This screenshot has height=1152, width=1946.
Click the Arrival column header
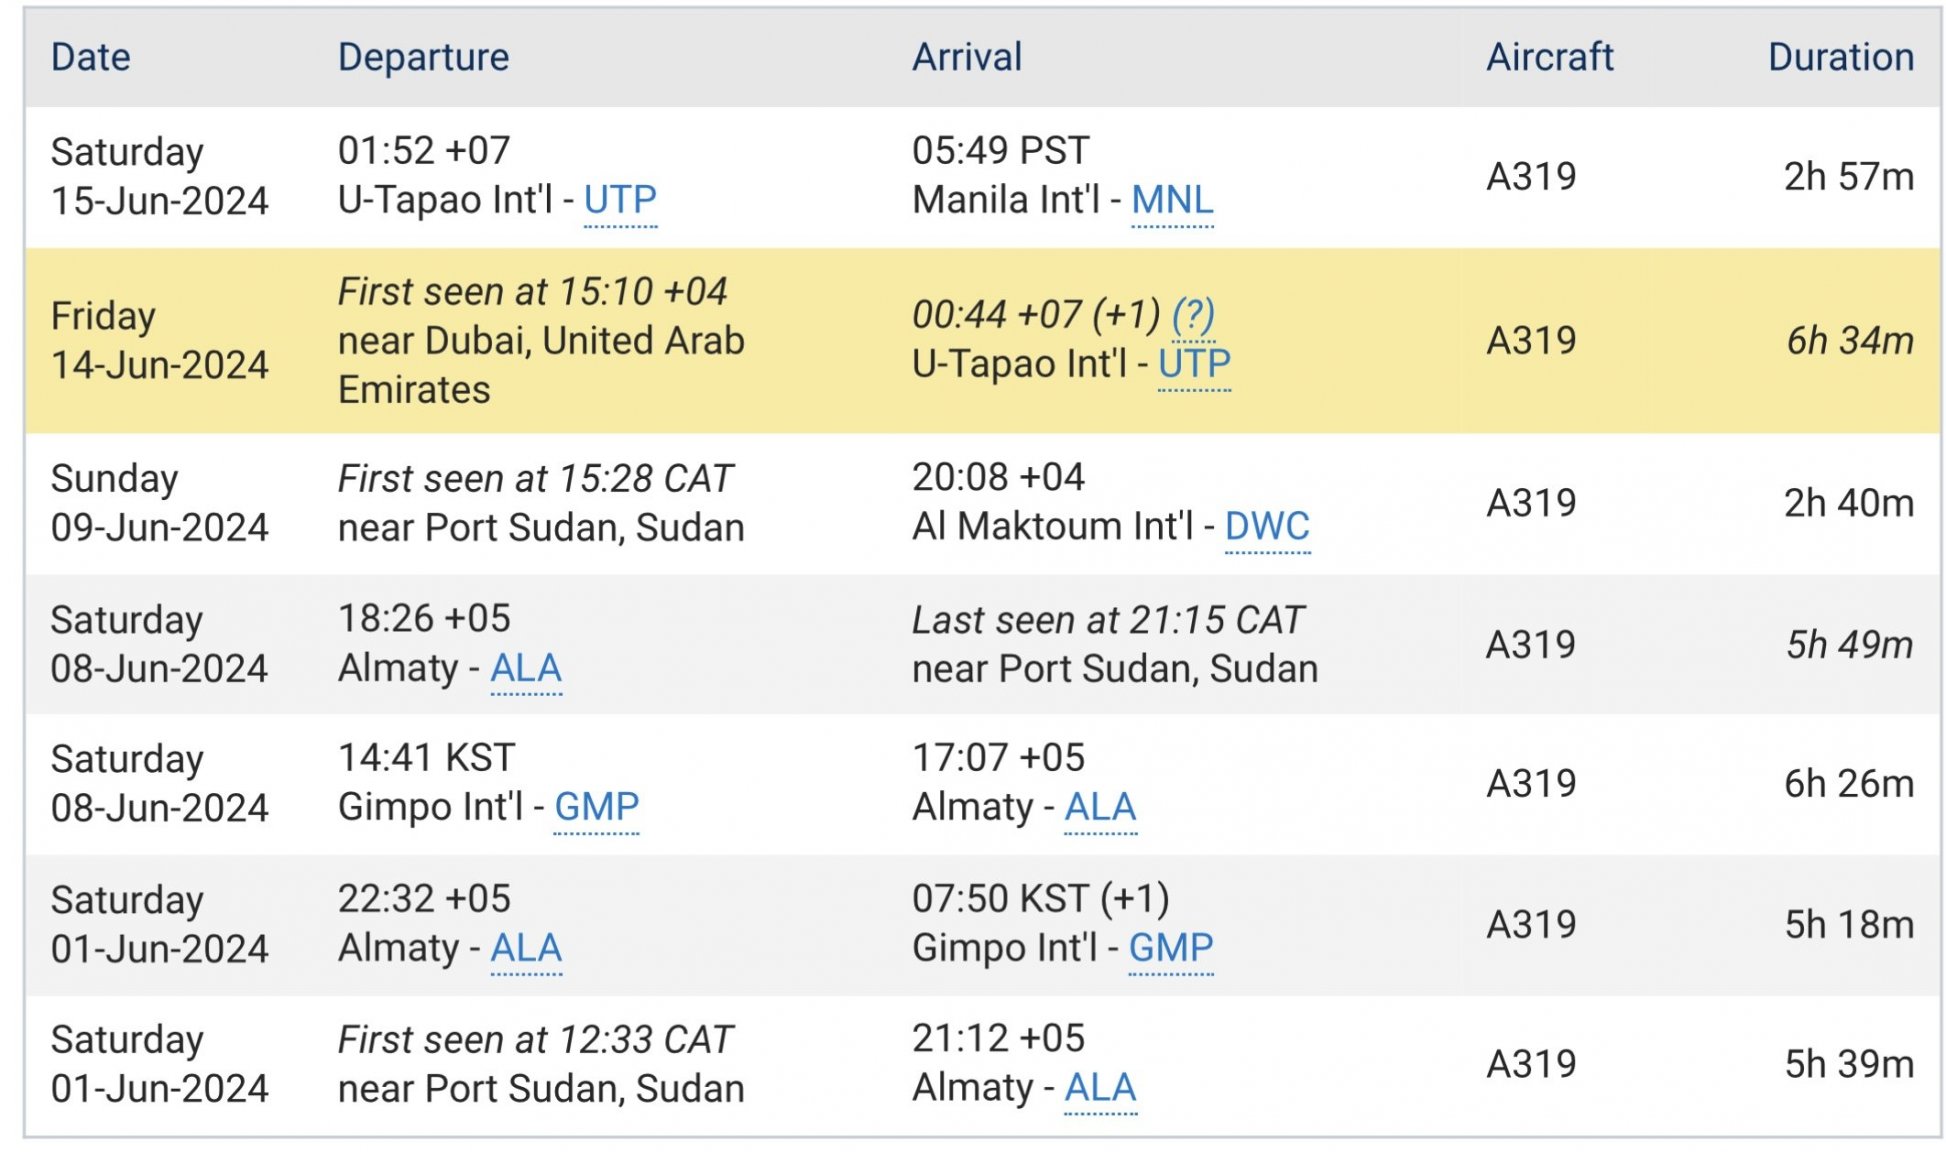click(967, 57)
